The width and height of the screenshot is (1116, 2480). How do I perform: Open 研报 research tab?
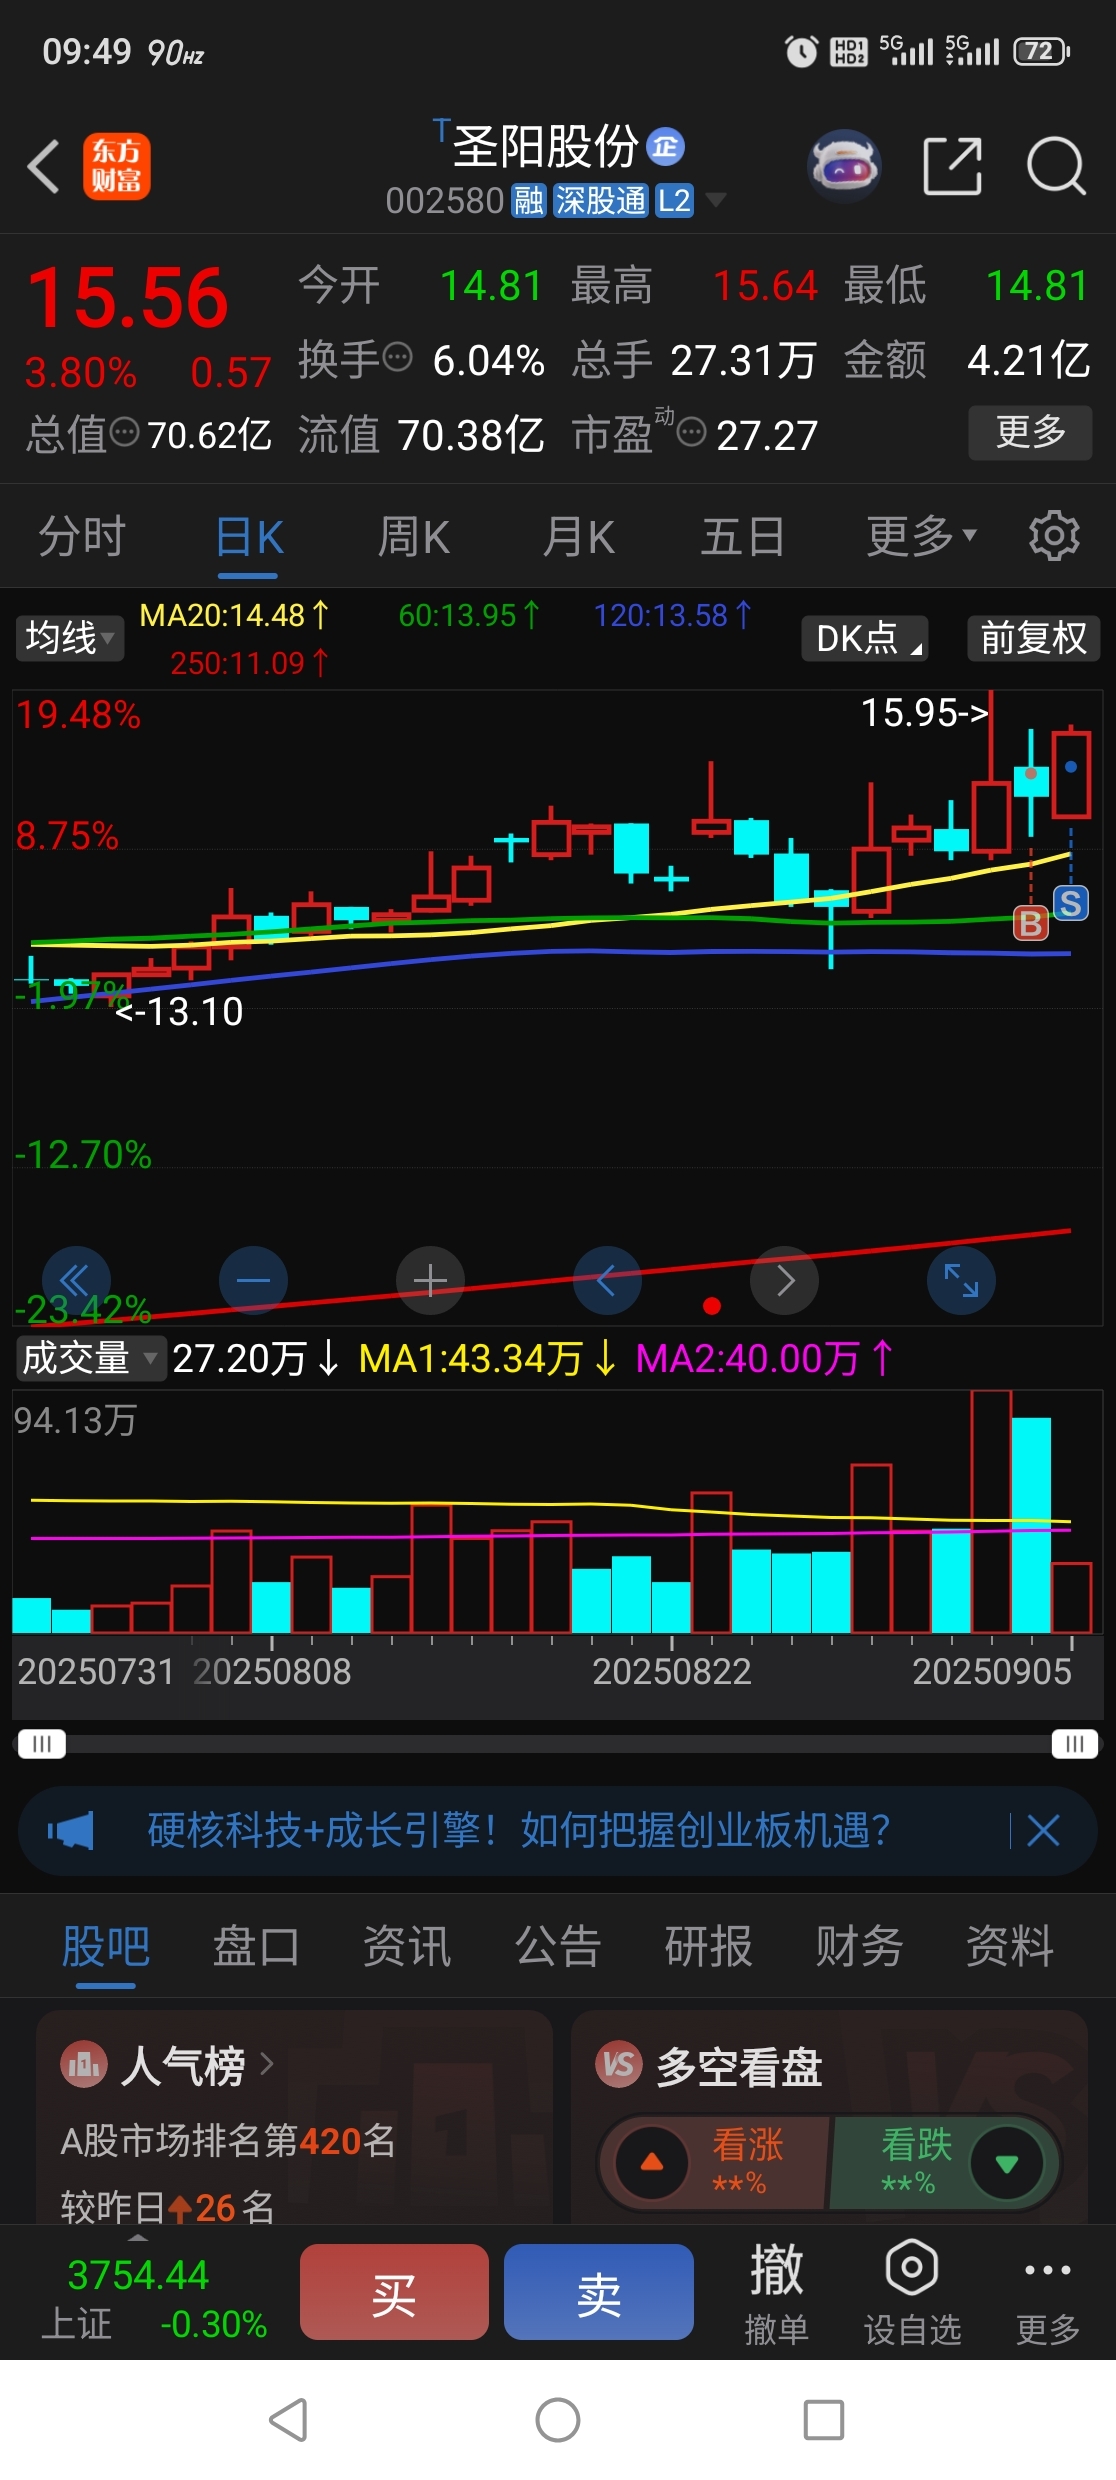click(709, 1946)
